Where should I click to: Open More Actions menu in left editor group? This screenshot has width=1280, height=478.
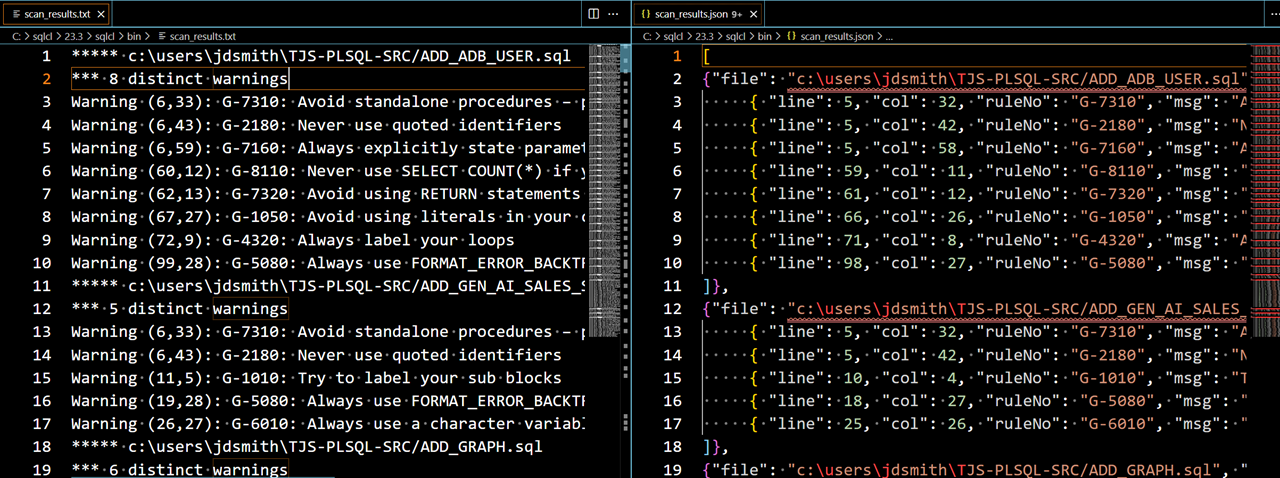(614, 14)
